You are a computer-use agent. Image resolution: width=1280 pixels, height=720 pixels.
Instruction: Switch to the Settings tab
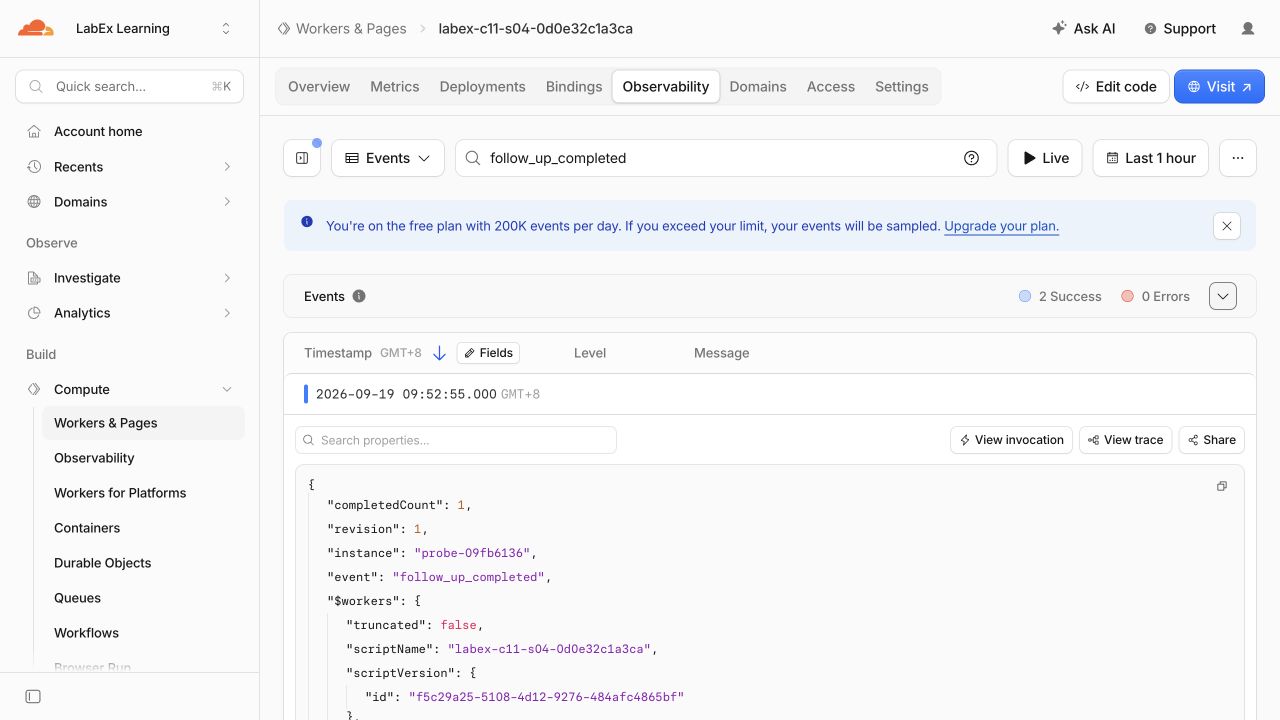pyautogui.click(x=902, y=87)
